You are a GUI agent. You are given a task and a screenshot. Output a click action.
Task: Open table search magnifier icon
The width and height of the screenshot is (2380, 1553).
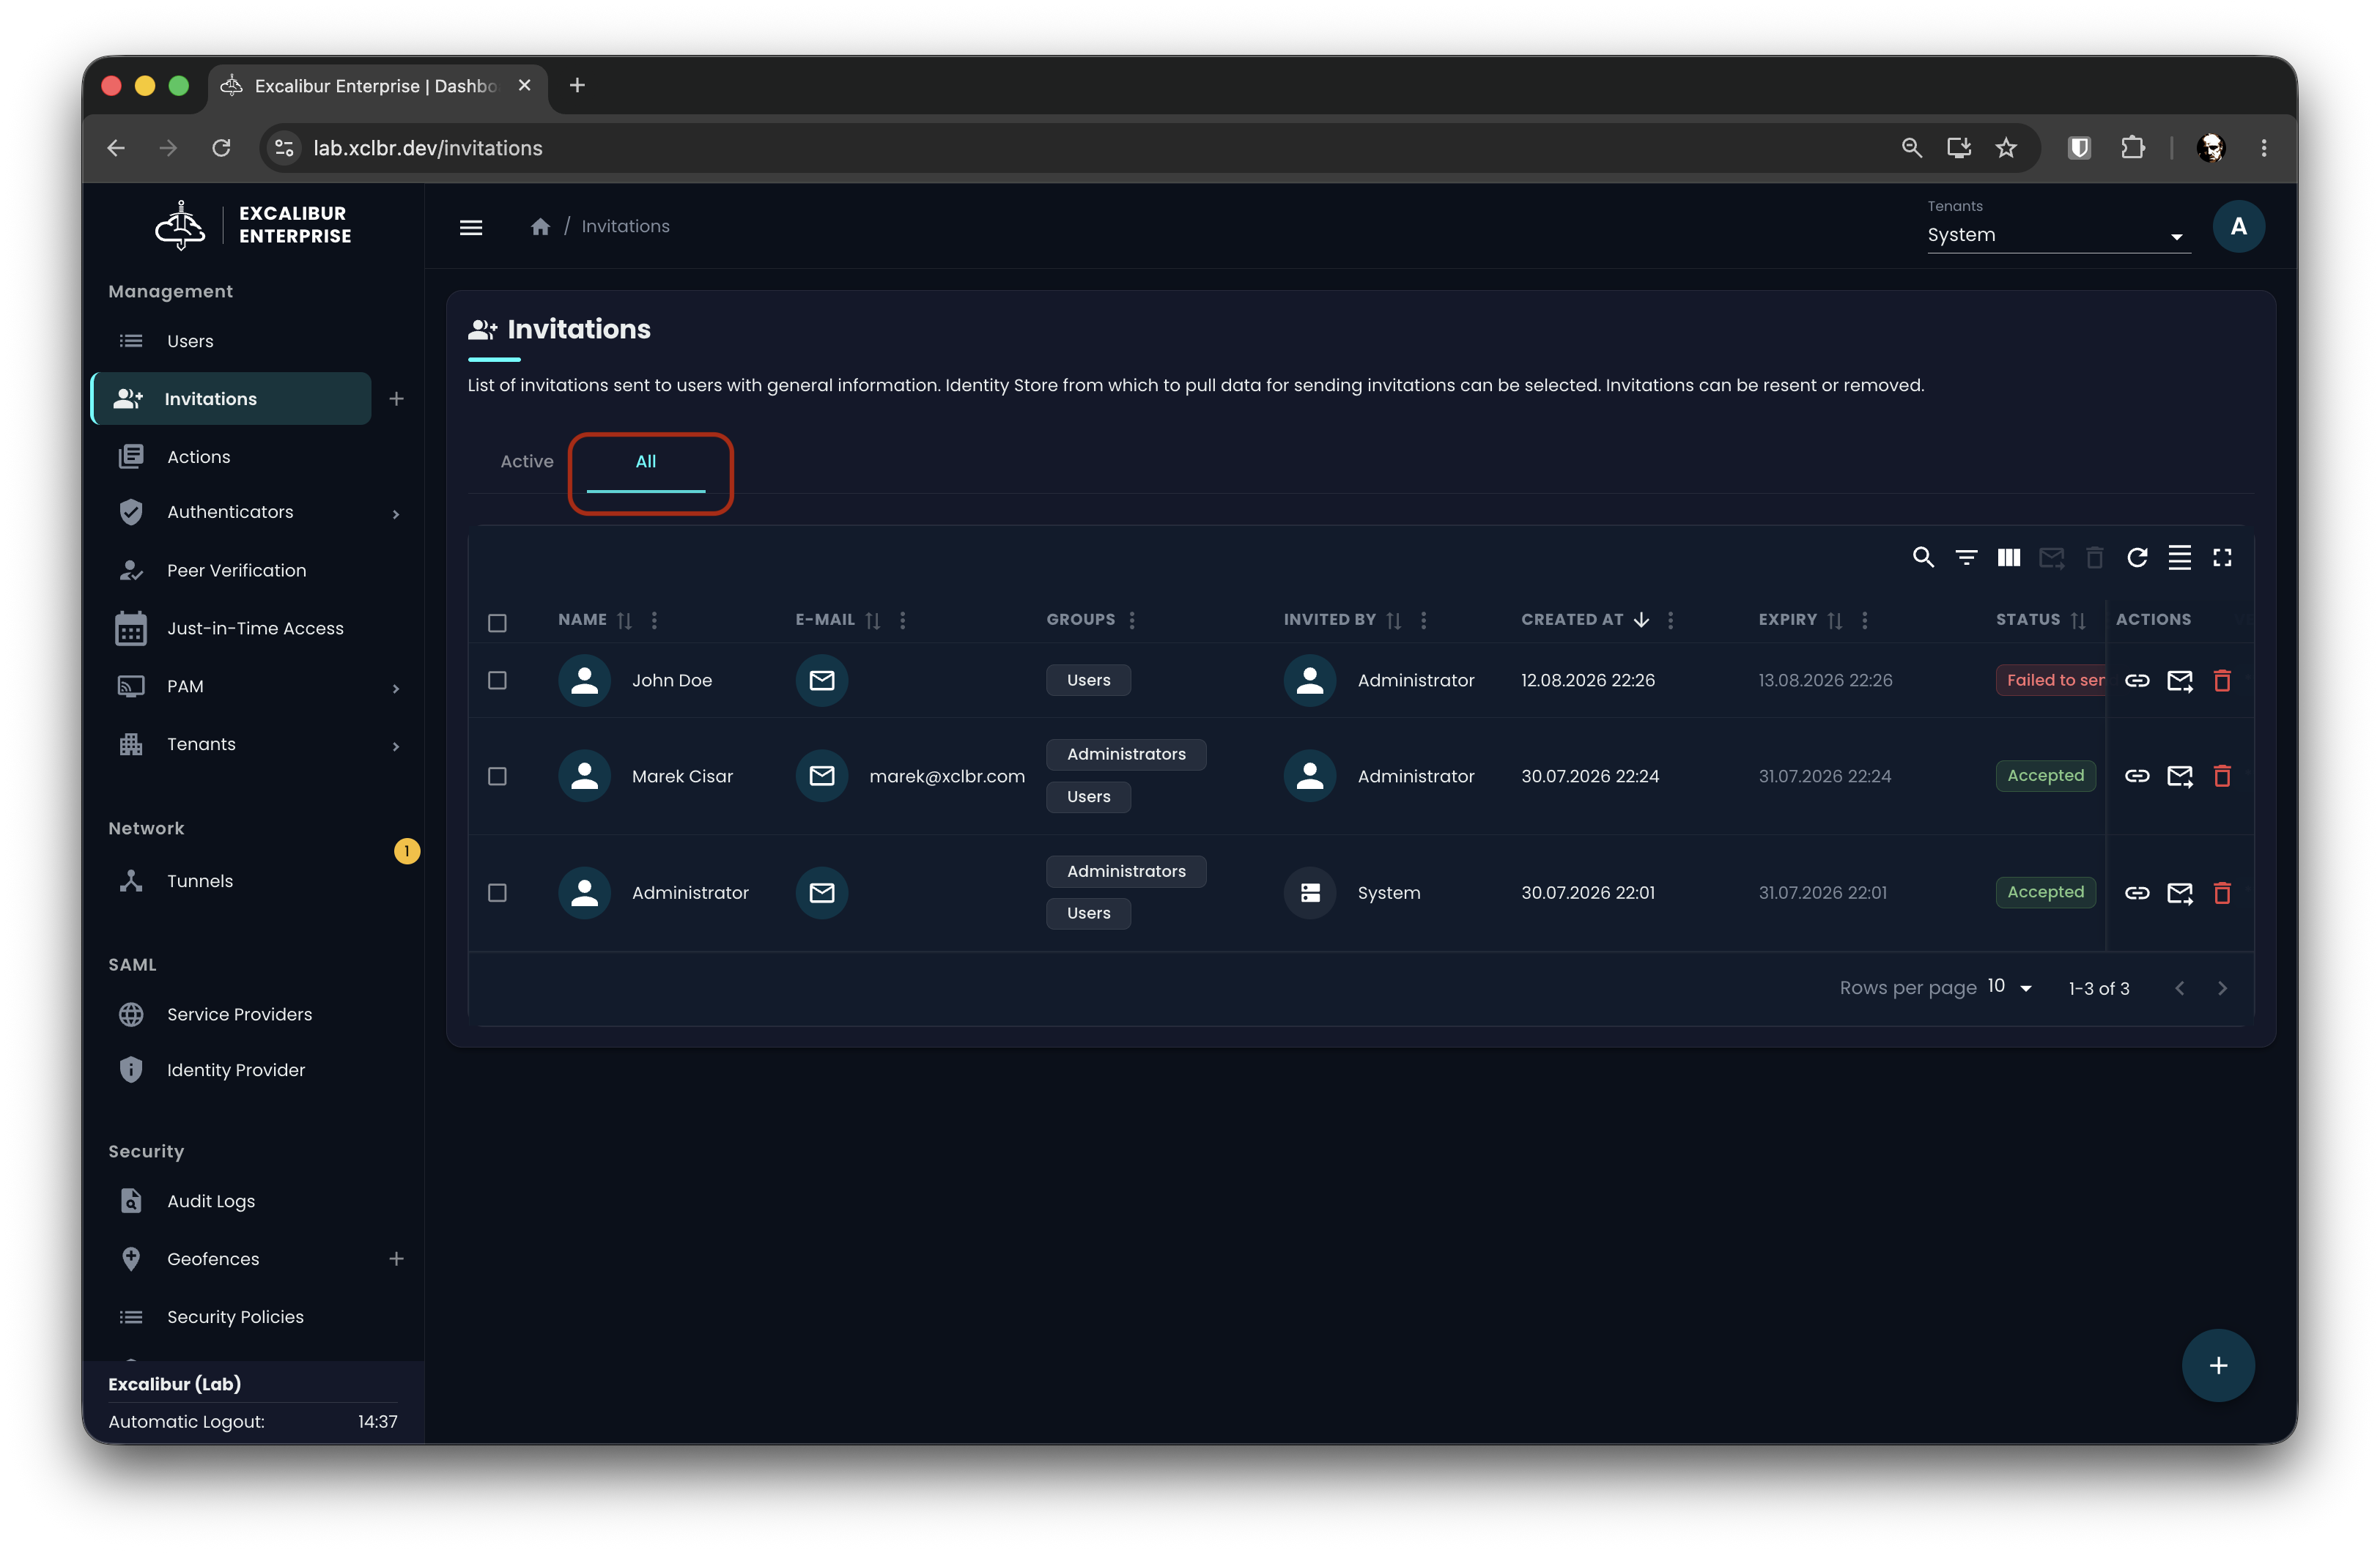point(1923,557)
